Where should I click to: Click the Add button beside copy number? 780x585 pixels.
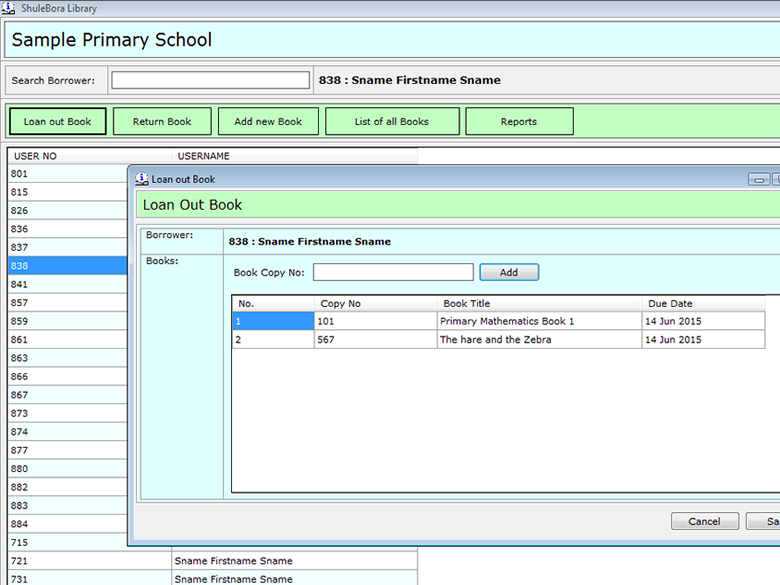click(509, 272)
